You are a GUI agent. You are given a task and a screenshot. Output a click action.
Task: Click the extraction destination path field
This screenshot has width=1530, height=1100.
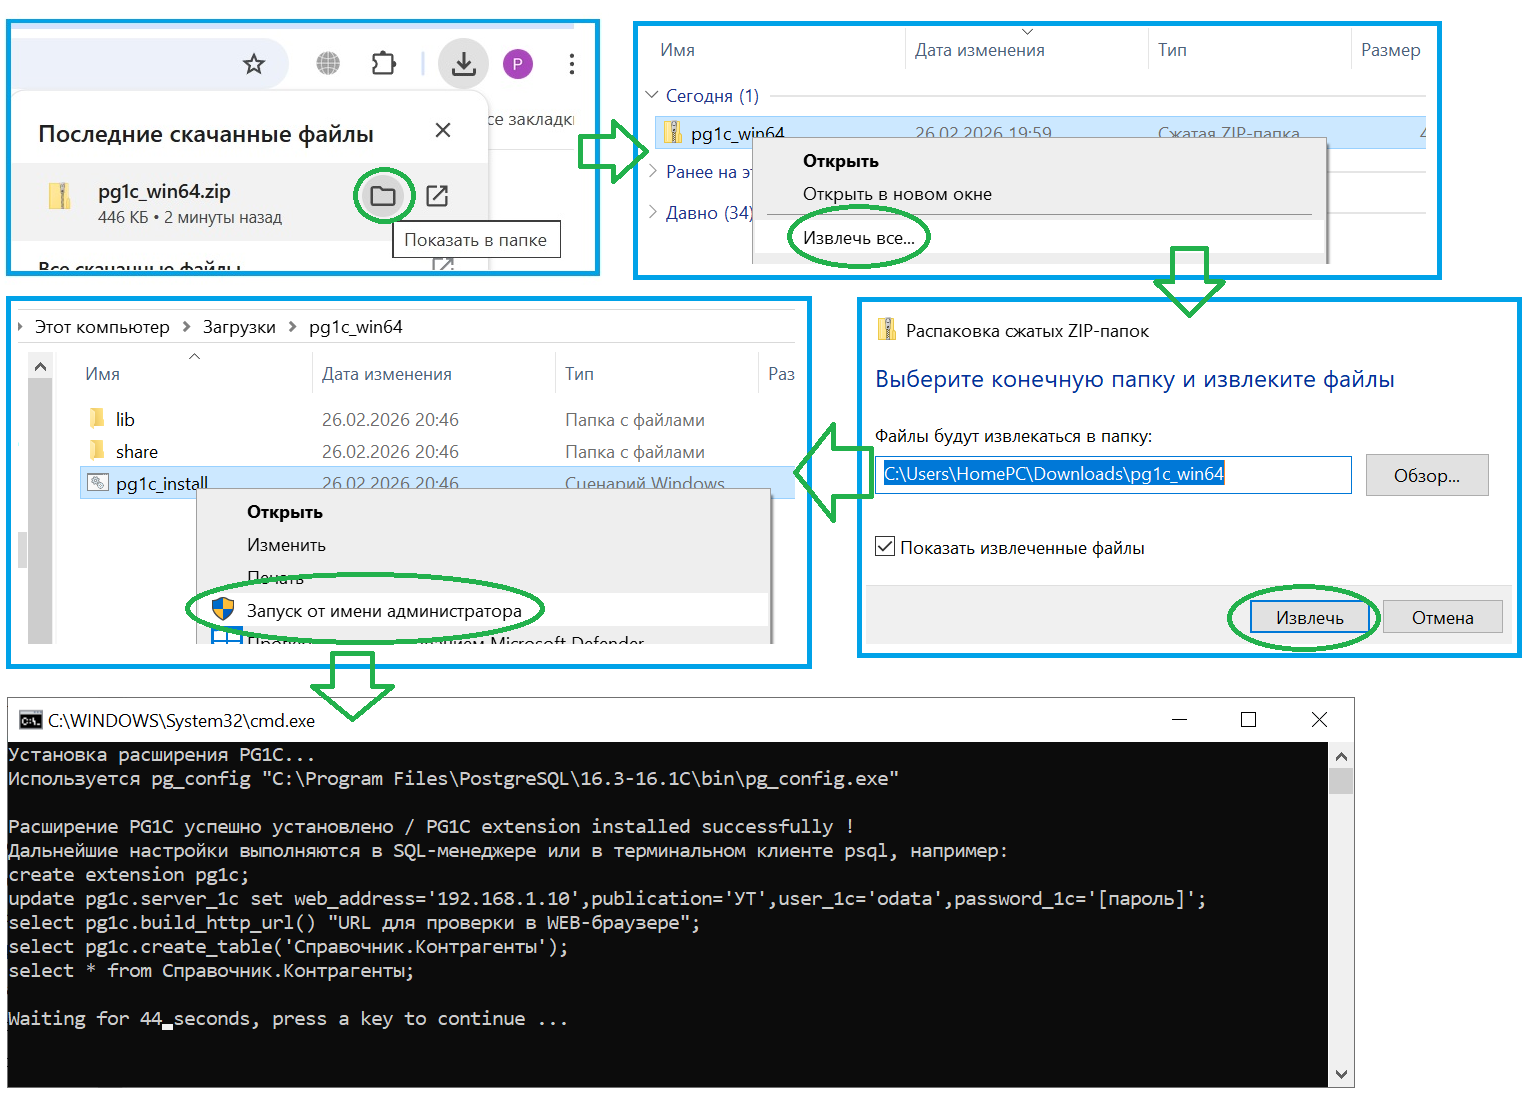click(x=1113, y=474)
